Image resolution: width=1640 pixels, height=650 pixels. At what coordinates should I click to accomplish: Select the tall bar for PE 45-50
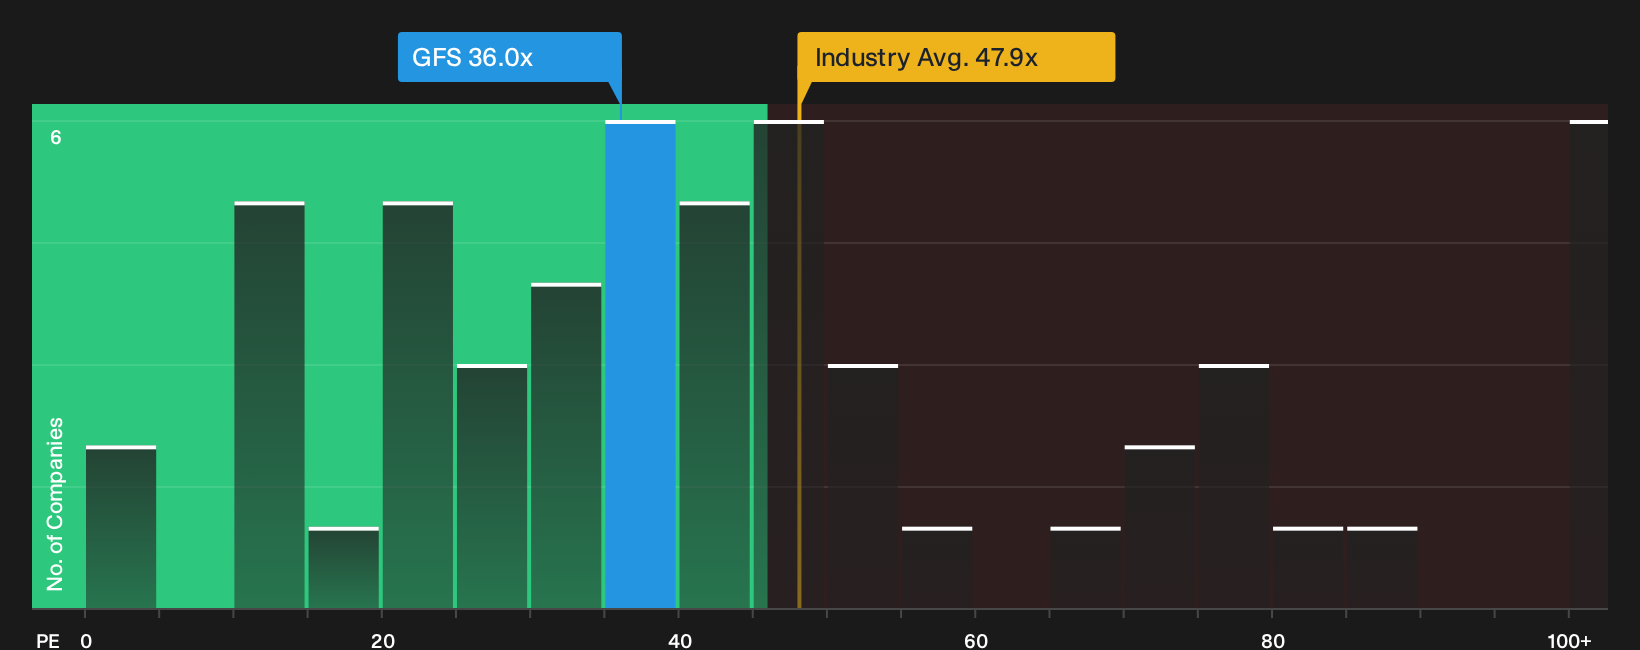point(789,364)
